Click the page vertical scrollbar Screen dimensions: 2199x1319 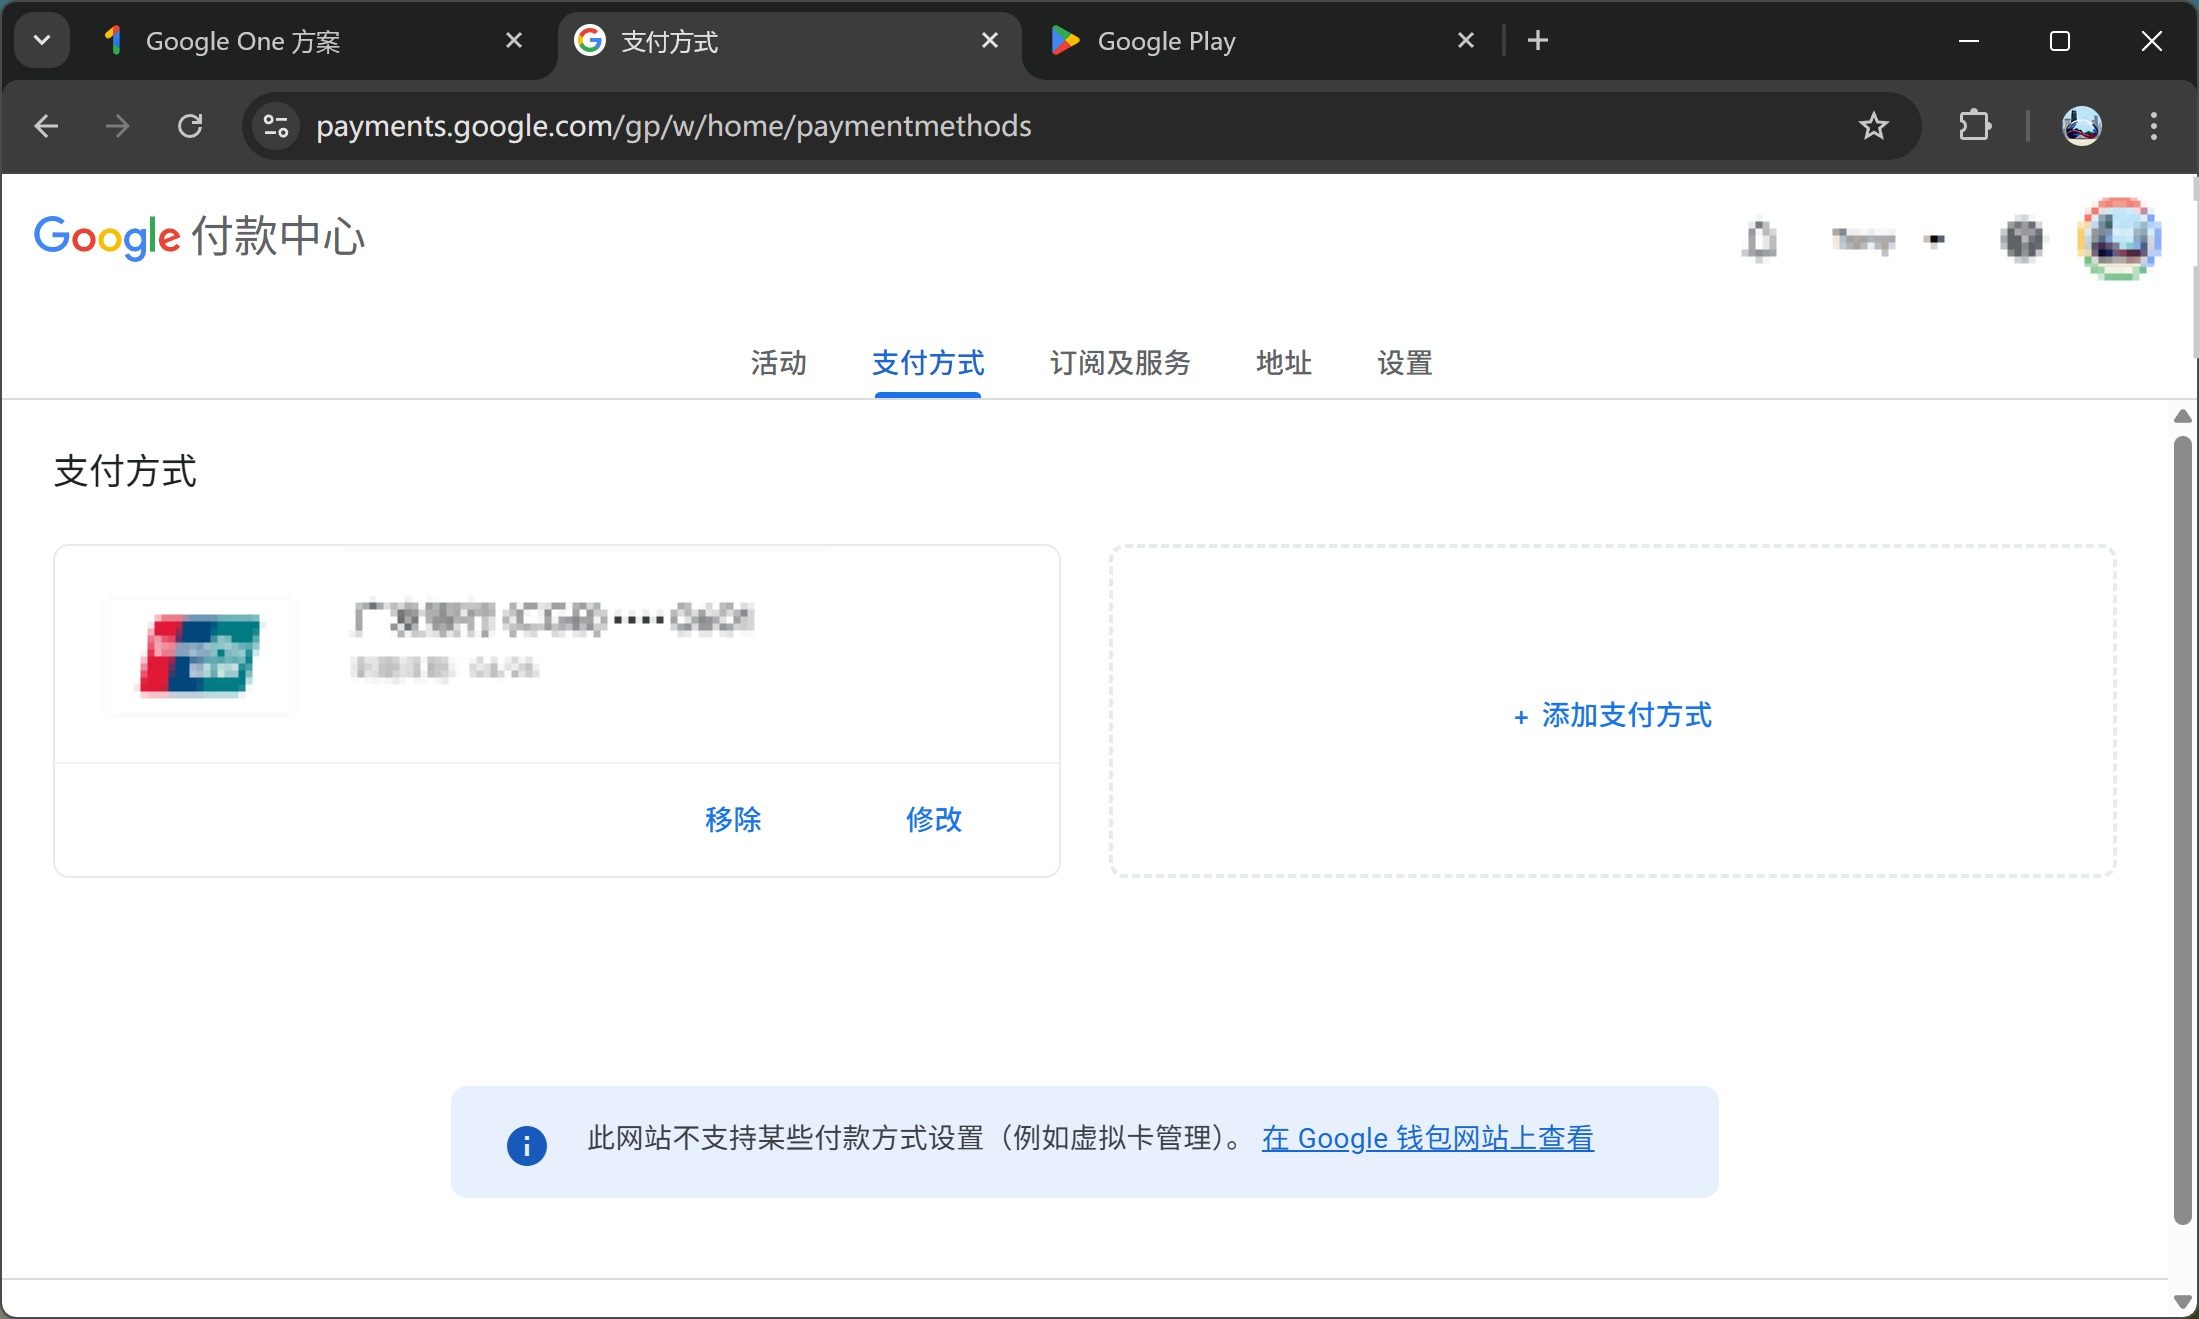click(x=2182, y=828)
